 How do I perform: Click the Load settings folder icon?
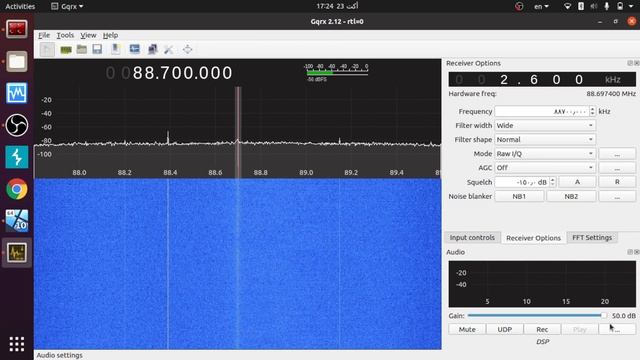tap(82, 49)
